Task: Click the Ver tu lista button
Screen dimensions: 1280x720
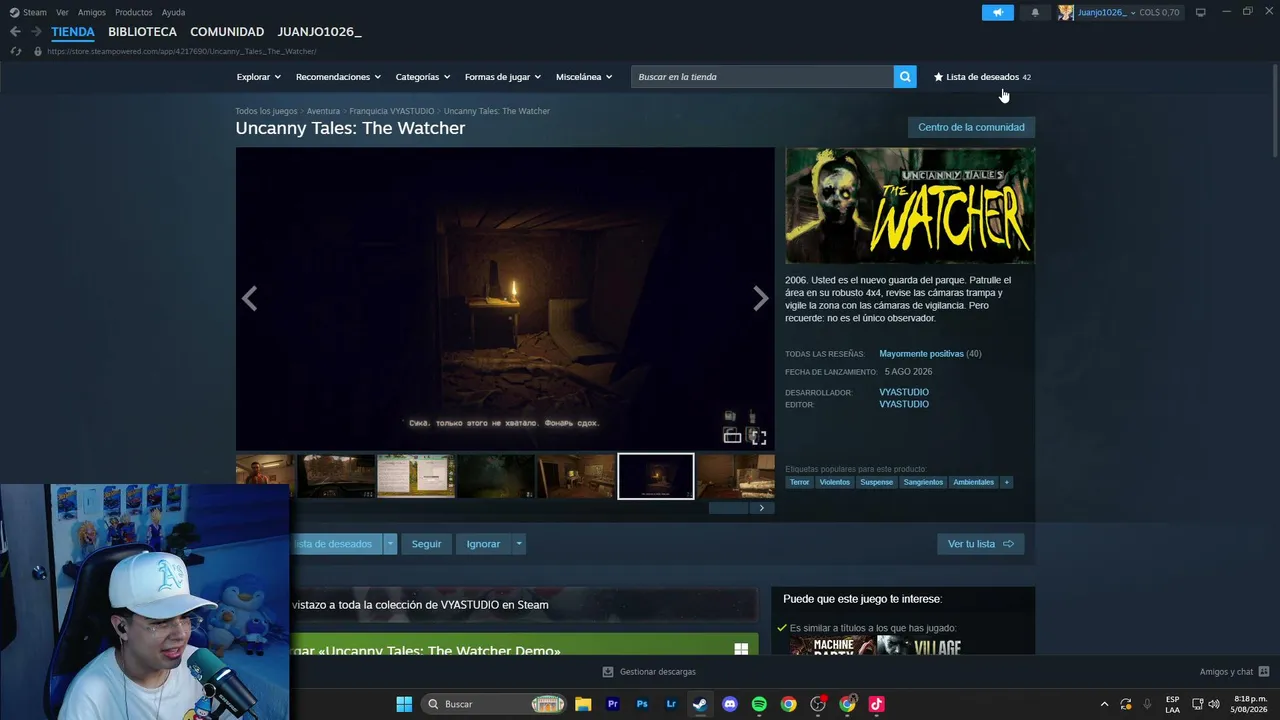Action: click(980, 544)
